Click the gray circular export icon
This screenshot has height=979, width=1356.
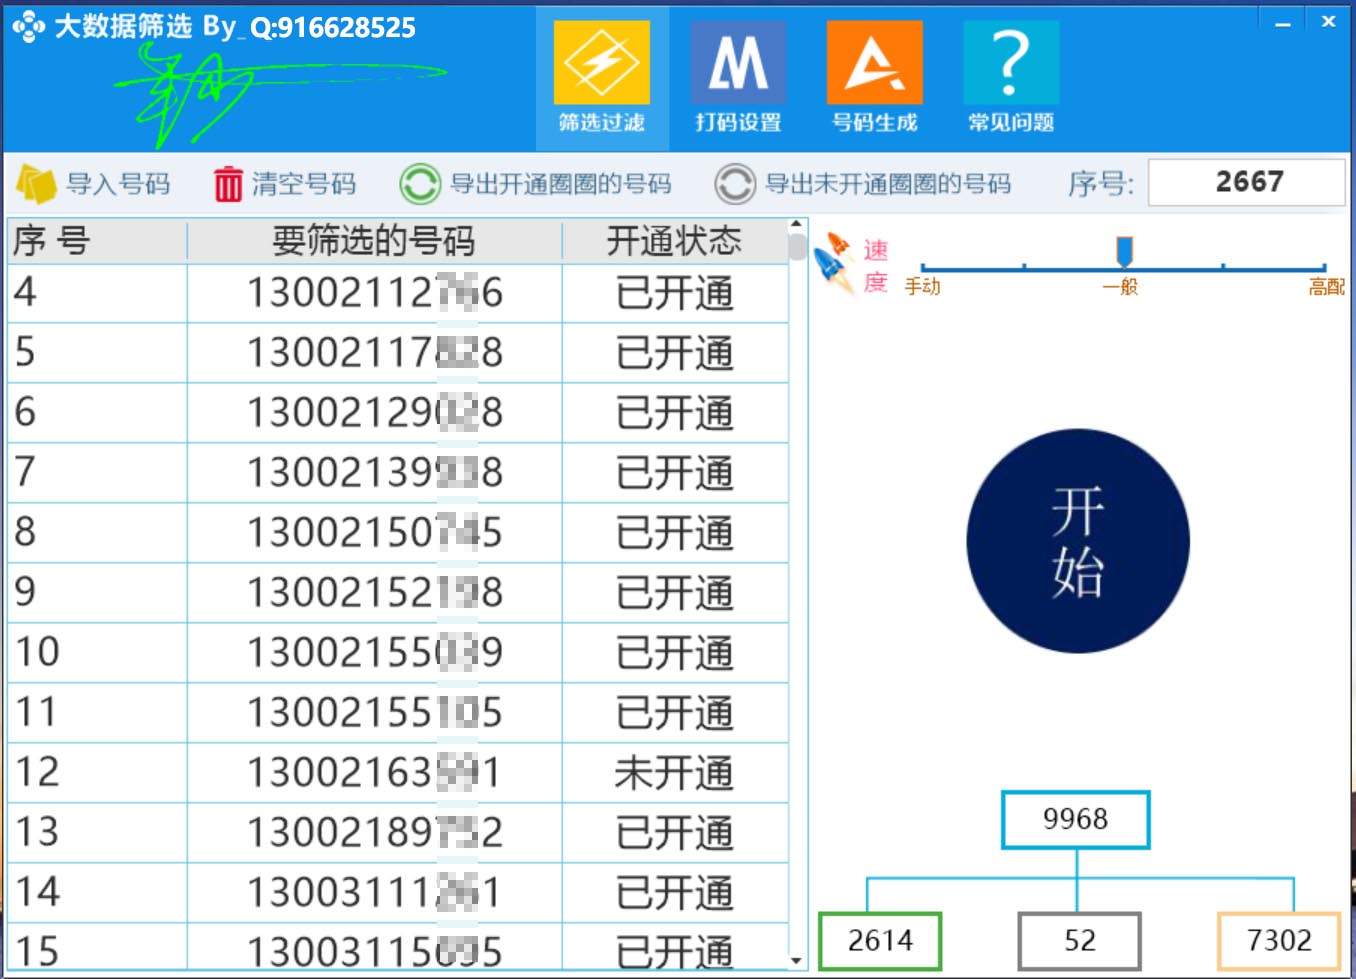click(735, 183)
